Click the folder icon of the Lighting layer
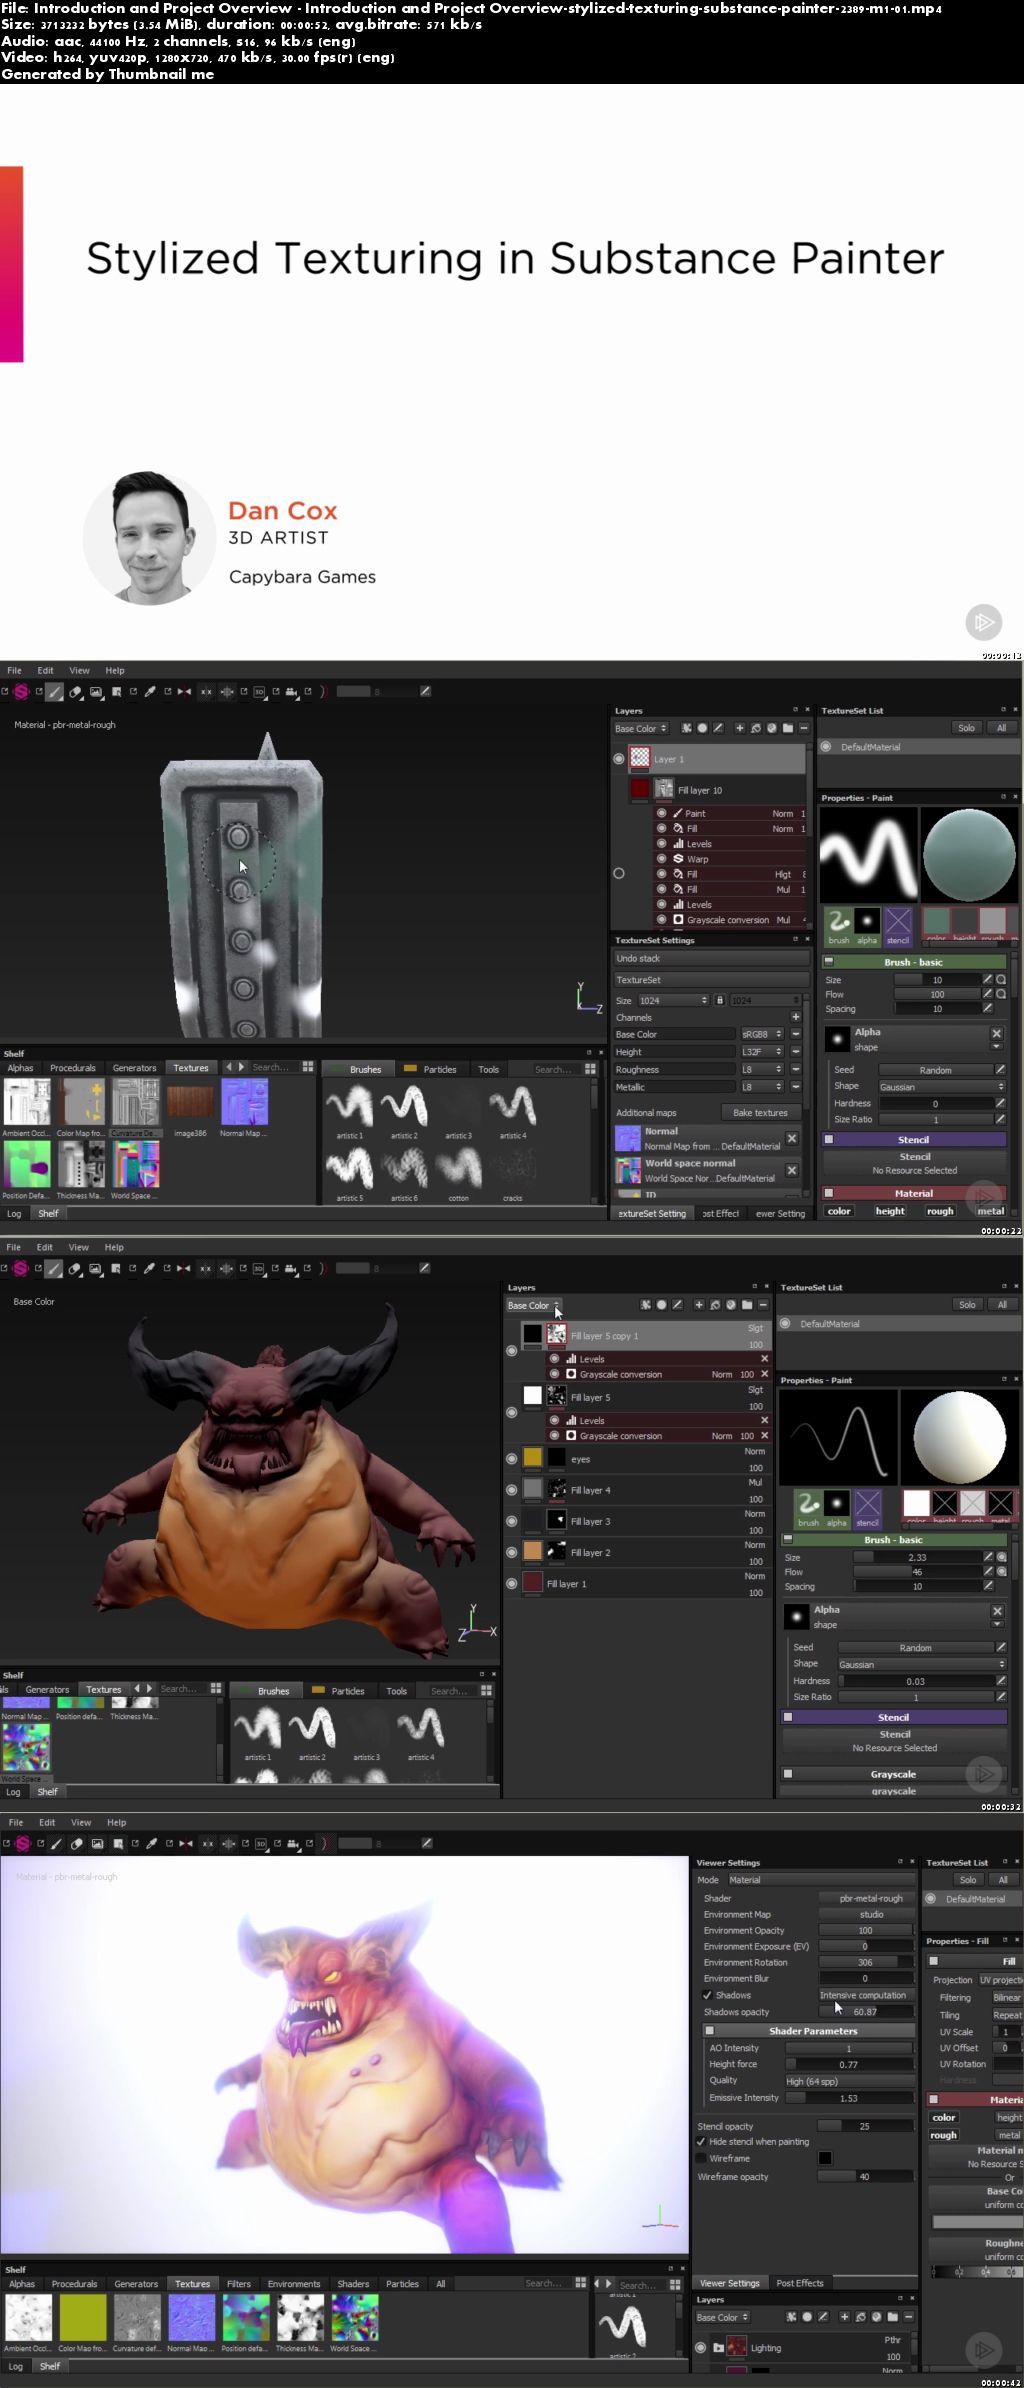Screen dimensions: 1024x2388 pyautogui.click(x=718, y=2347)
